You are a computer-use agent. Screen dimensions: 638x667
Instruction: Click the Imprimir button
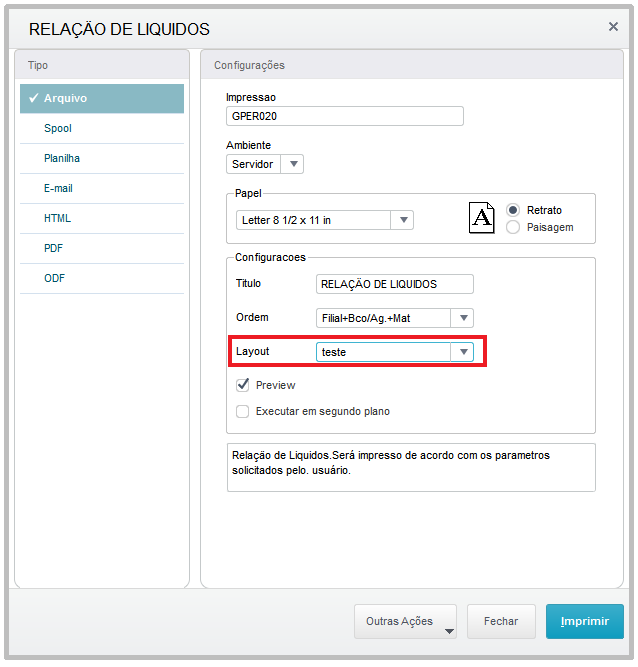tap(585, 621)
